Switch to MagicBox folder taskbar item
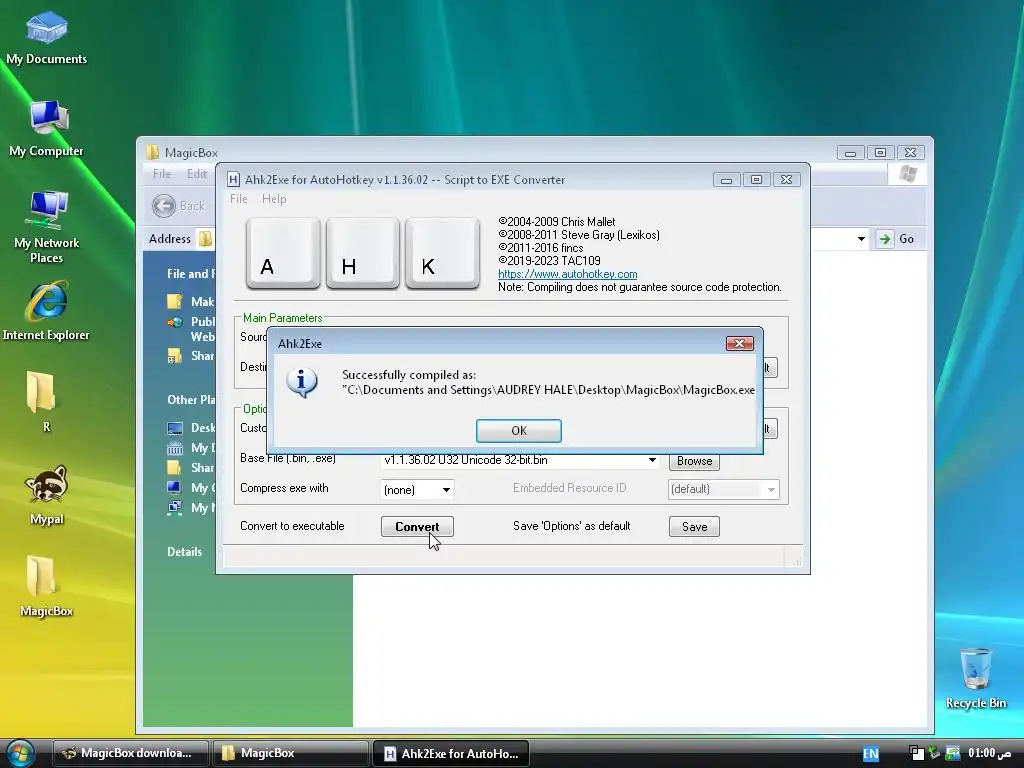1024x768 pixels. (291, 753)
